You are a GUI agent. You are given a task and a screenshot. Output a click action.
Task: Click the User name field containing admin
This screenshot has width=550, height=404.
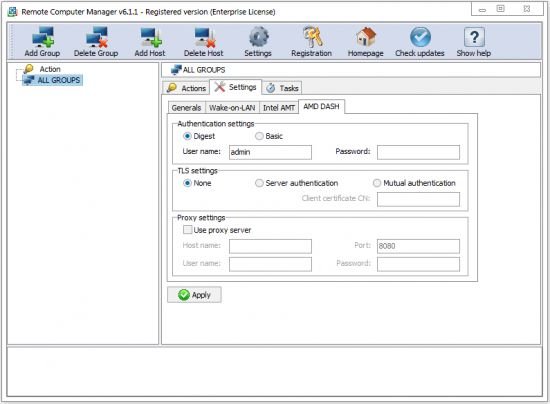coord(270,152)
